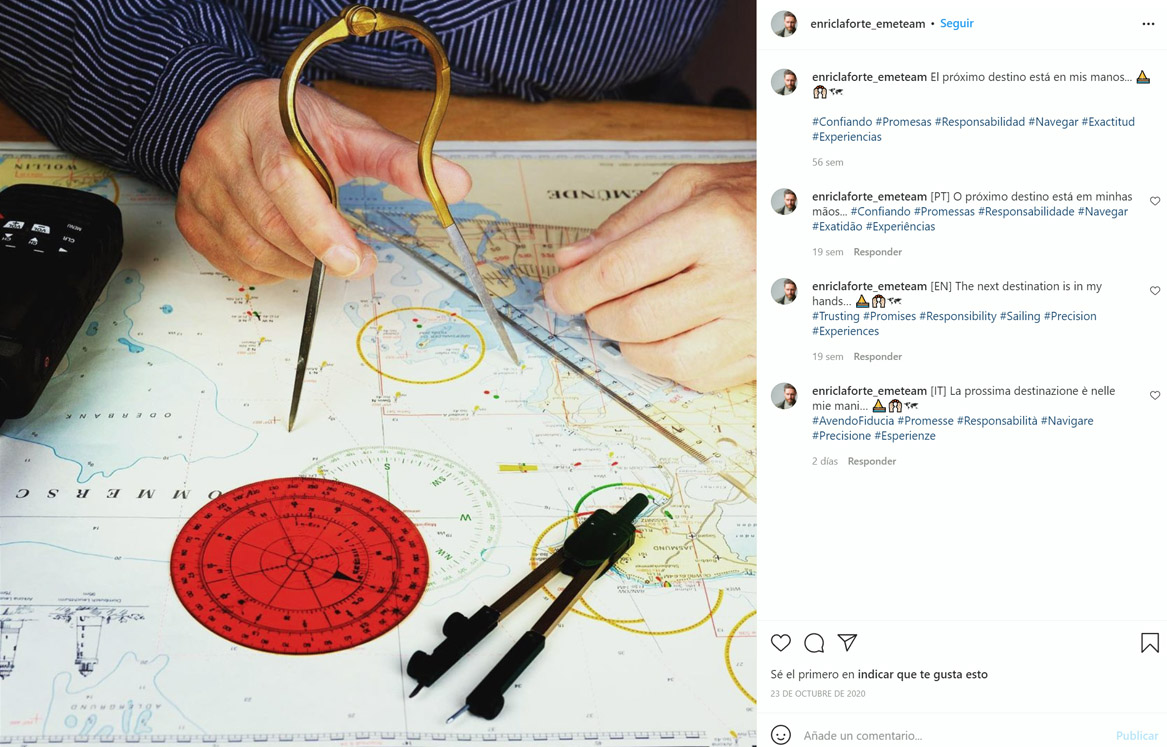This screenshot has width=1167, height=747.
Task: Open the post's nautical chart photo
Action: click(x=378, y=374)
